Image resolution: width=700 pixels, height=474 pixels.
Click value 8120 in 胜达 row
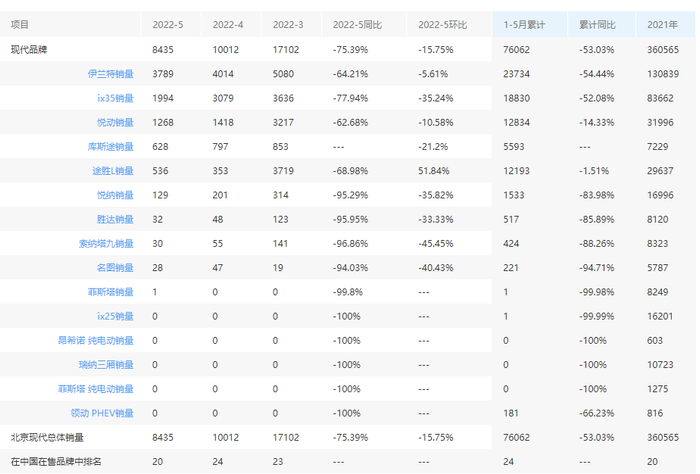(658, 219)
